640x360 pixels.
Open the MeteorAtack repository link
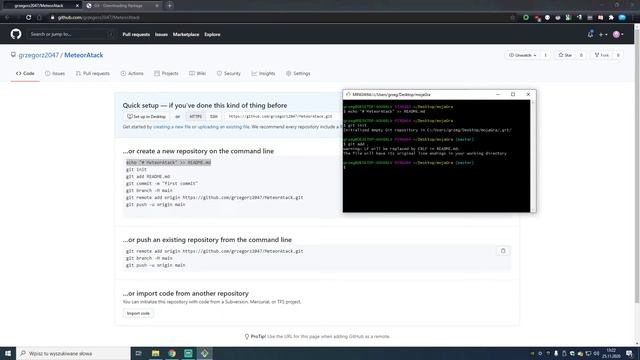(x=84, y=55)
